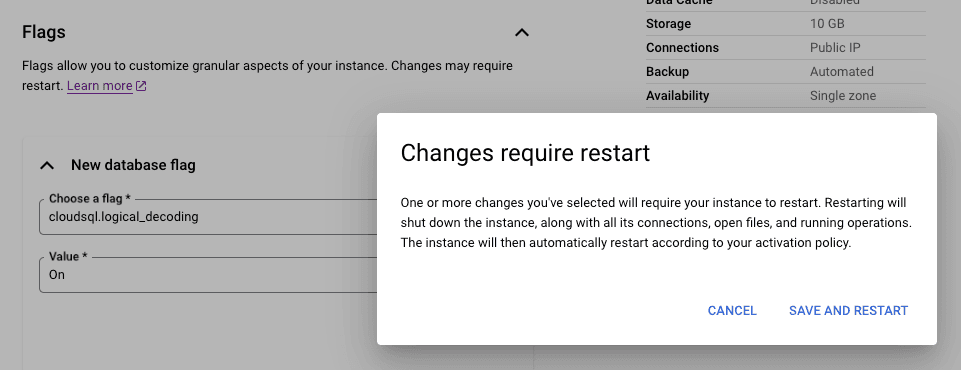
Task: Click the Backup Automated value
Action: (x=841, y=72)
